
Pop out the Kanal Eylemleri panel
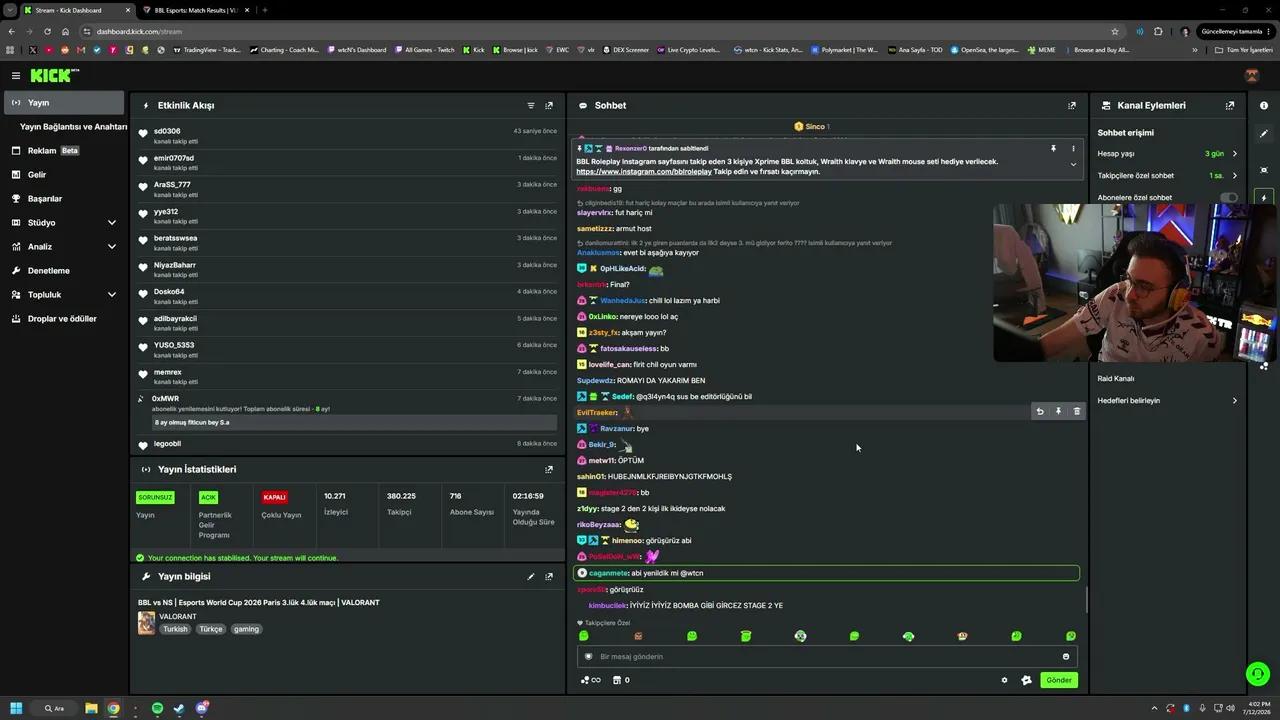point(1230,105)
